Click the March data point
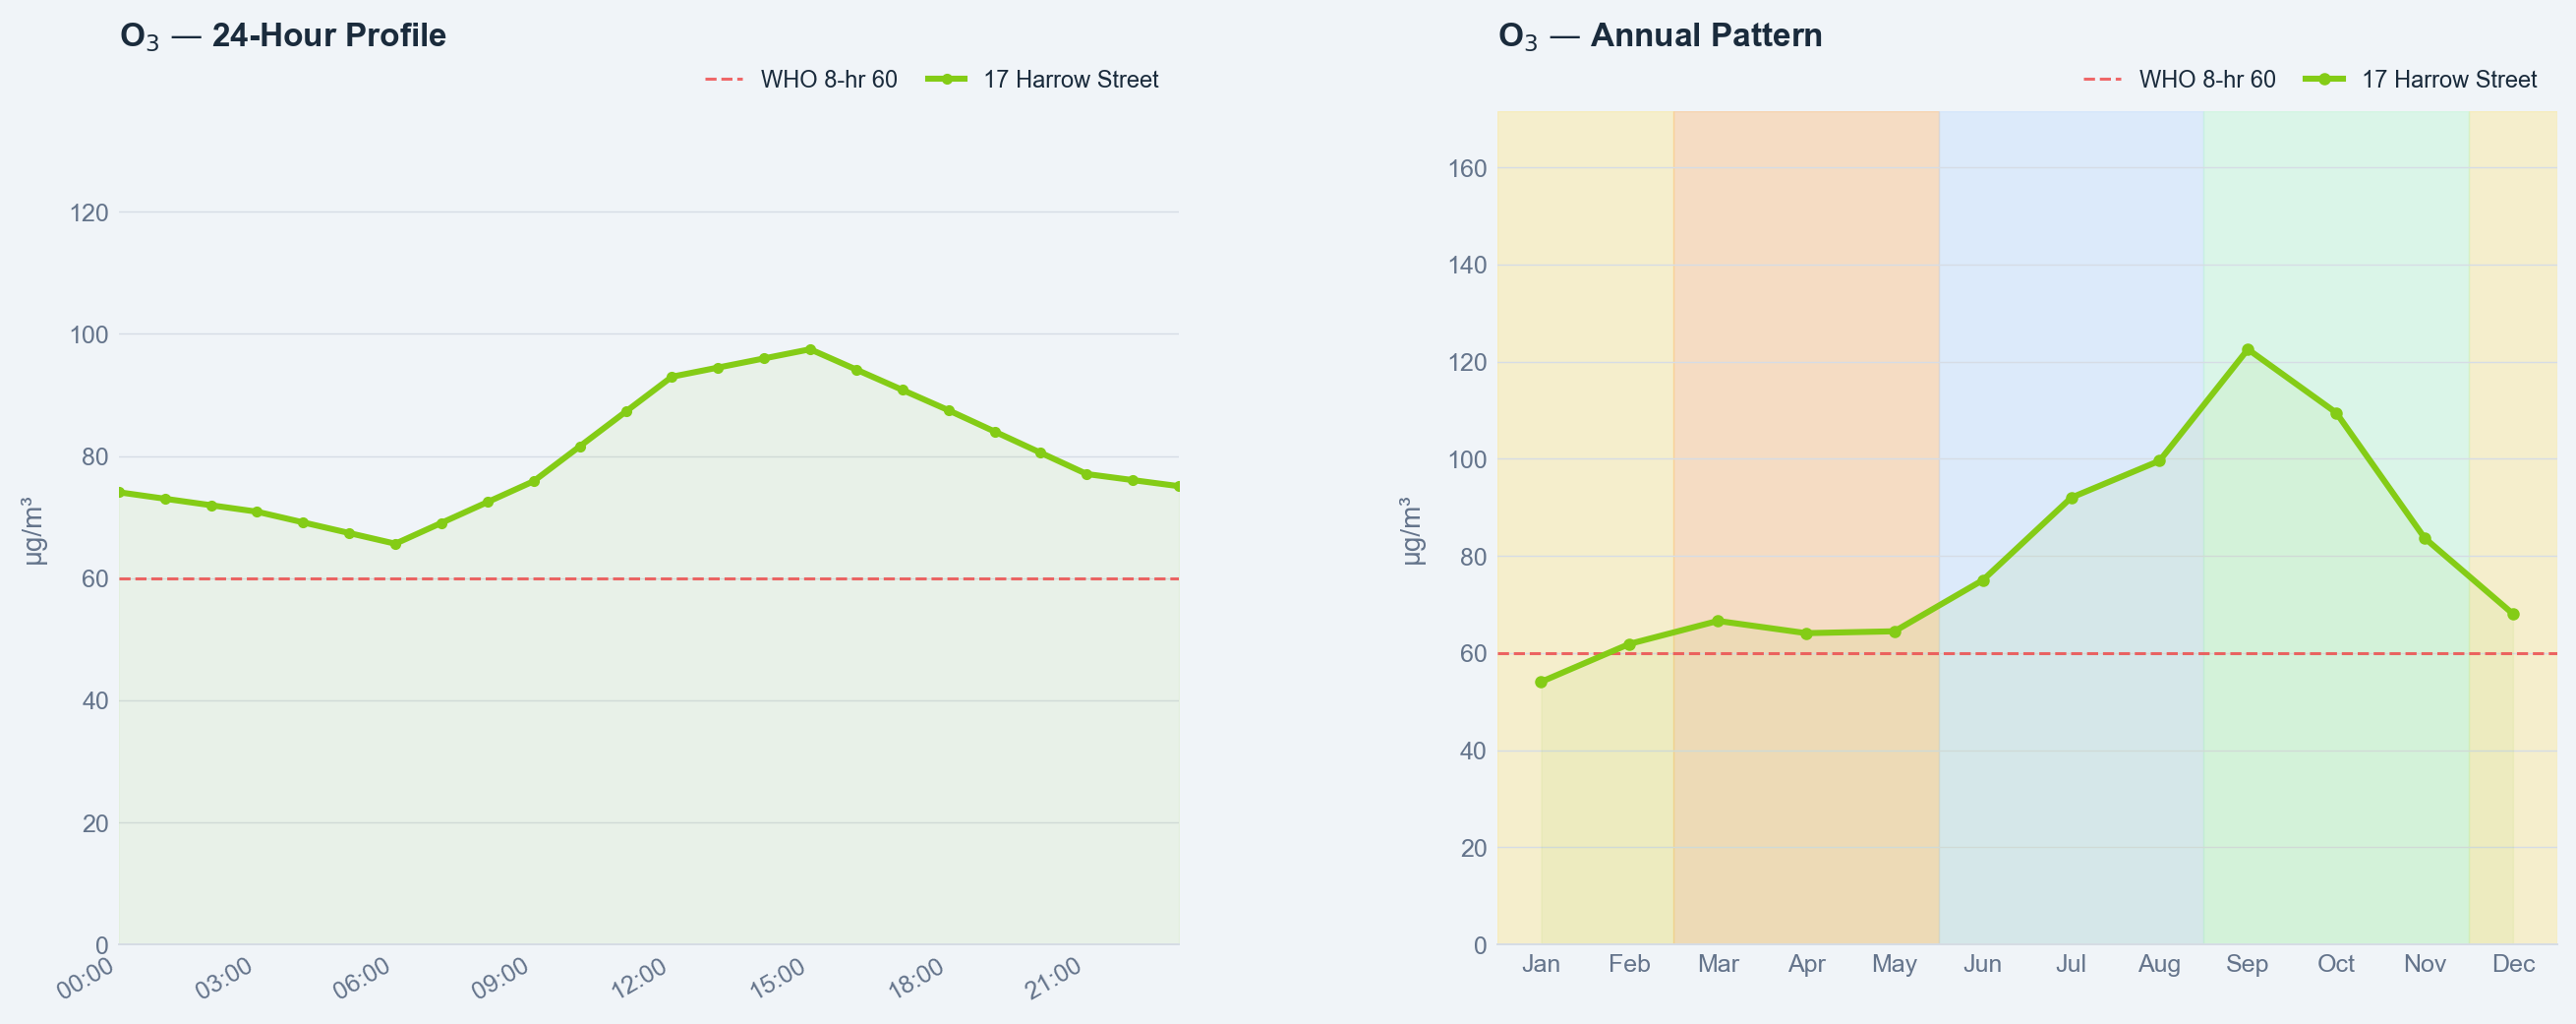The image size is (2576, 1024). [x=1718, y=621]
